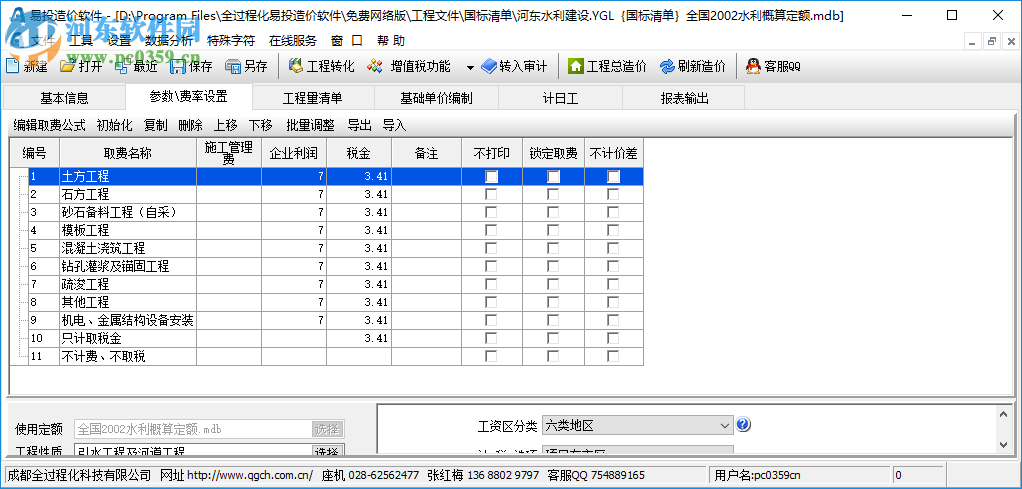The height and width of the screenshot is (489, 1022).
Task: Click 导入 command
Action: (x=394, y=125)
